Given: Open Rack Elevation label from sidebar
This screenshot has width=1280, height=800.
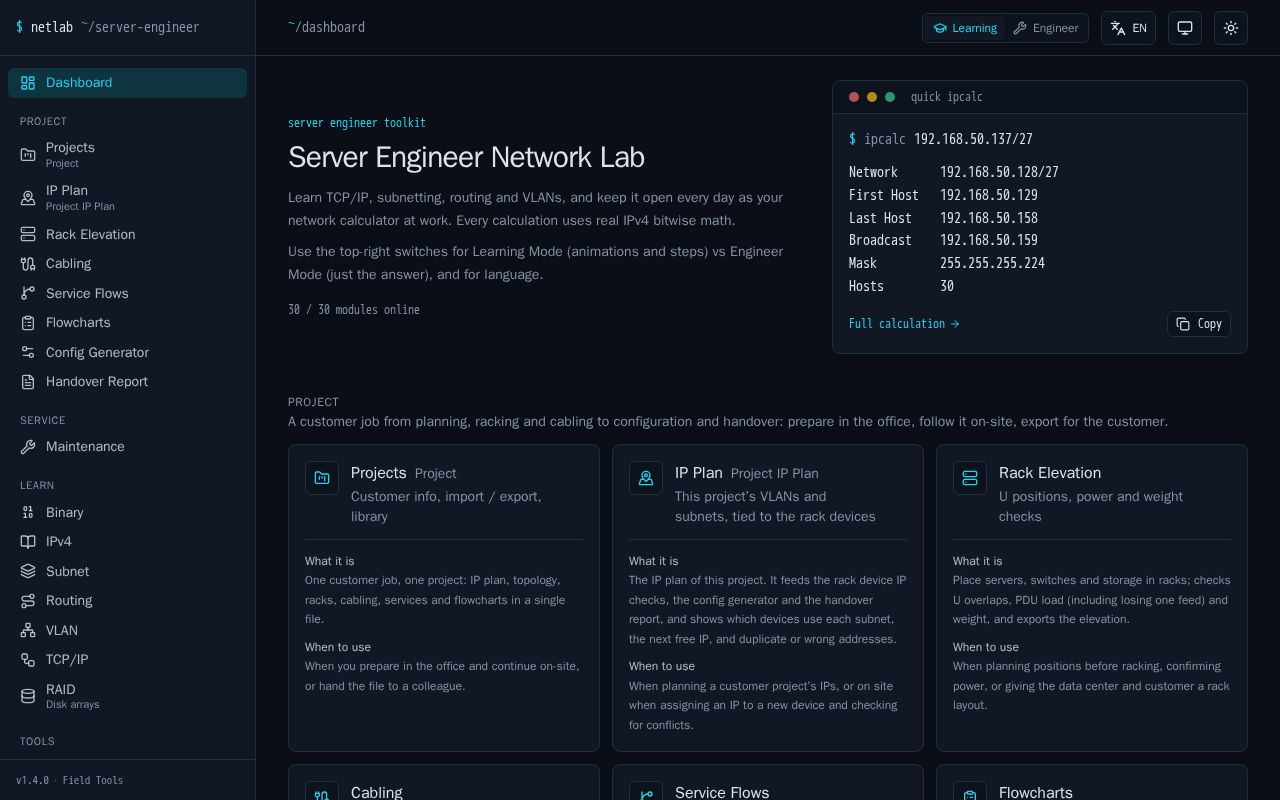Looking at the screenshot, I should pyautogui.click(x=90, y=234).
